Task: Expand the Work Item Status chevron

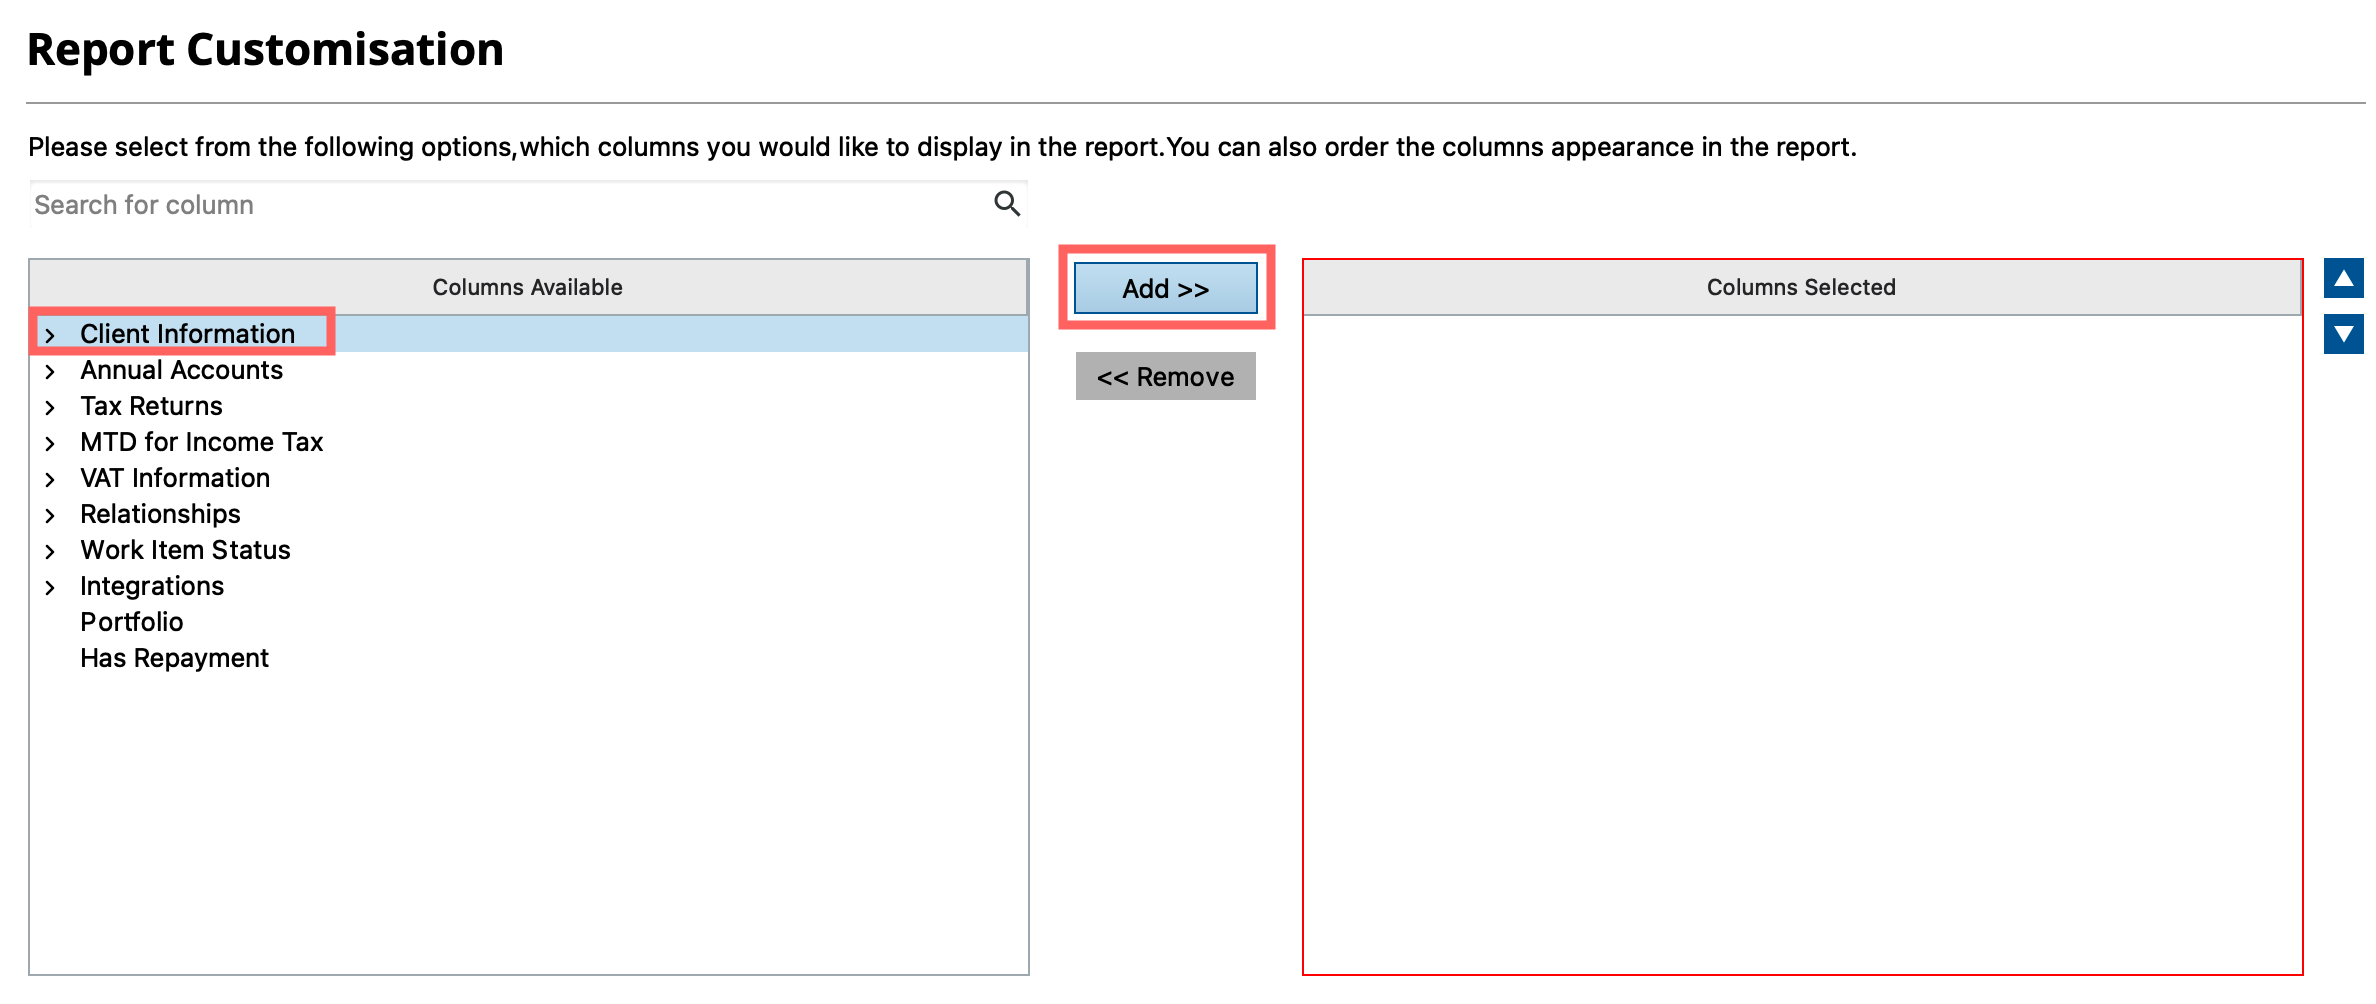Action: point(50,551)
